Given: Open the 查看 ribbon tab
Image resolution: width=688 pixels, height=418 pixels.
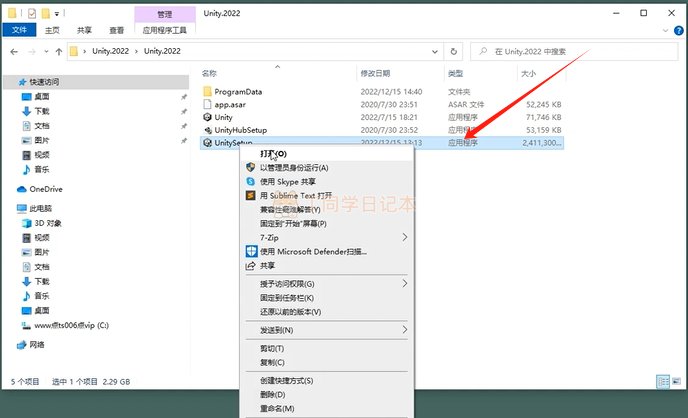Looking at the screenshot, I should click(x=116, y=30).
